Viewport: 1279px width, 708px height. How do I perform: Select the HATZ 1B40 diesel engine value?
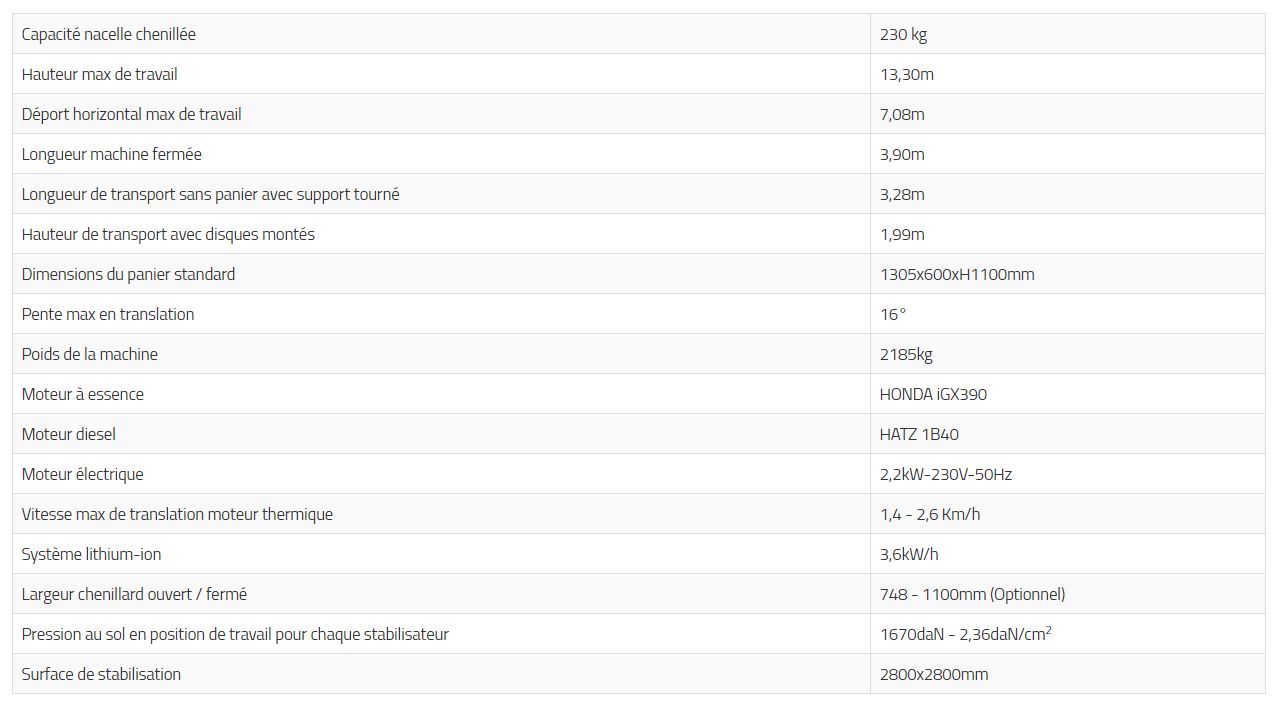(x=919, y=434)
